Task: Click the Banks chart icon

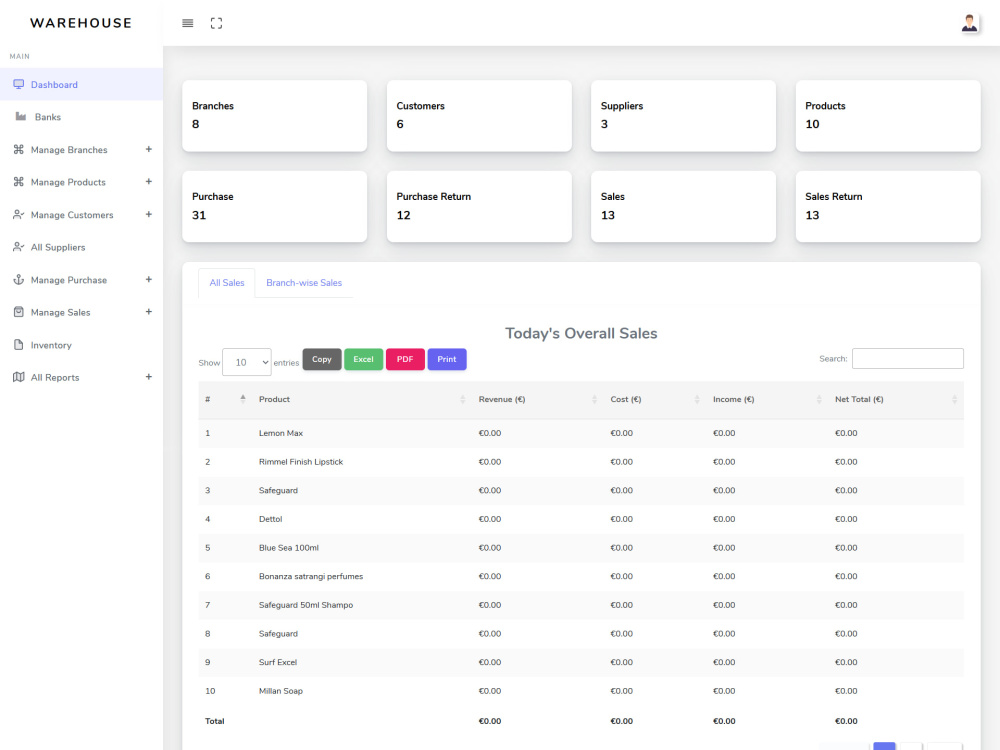Action: (20, 116)
